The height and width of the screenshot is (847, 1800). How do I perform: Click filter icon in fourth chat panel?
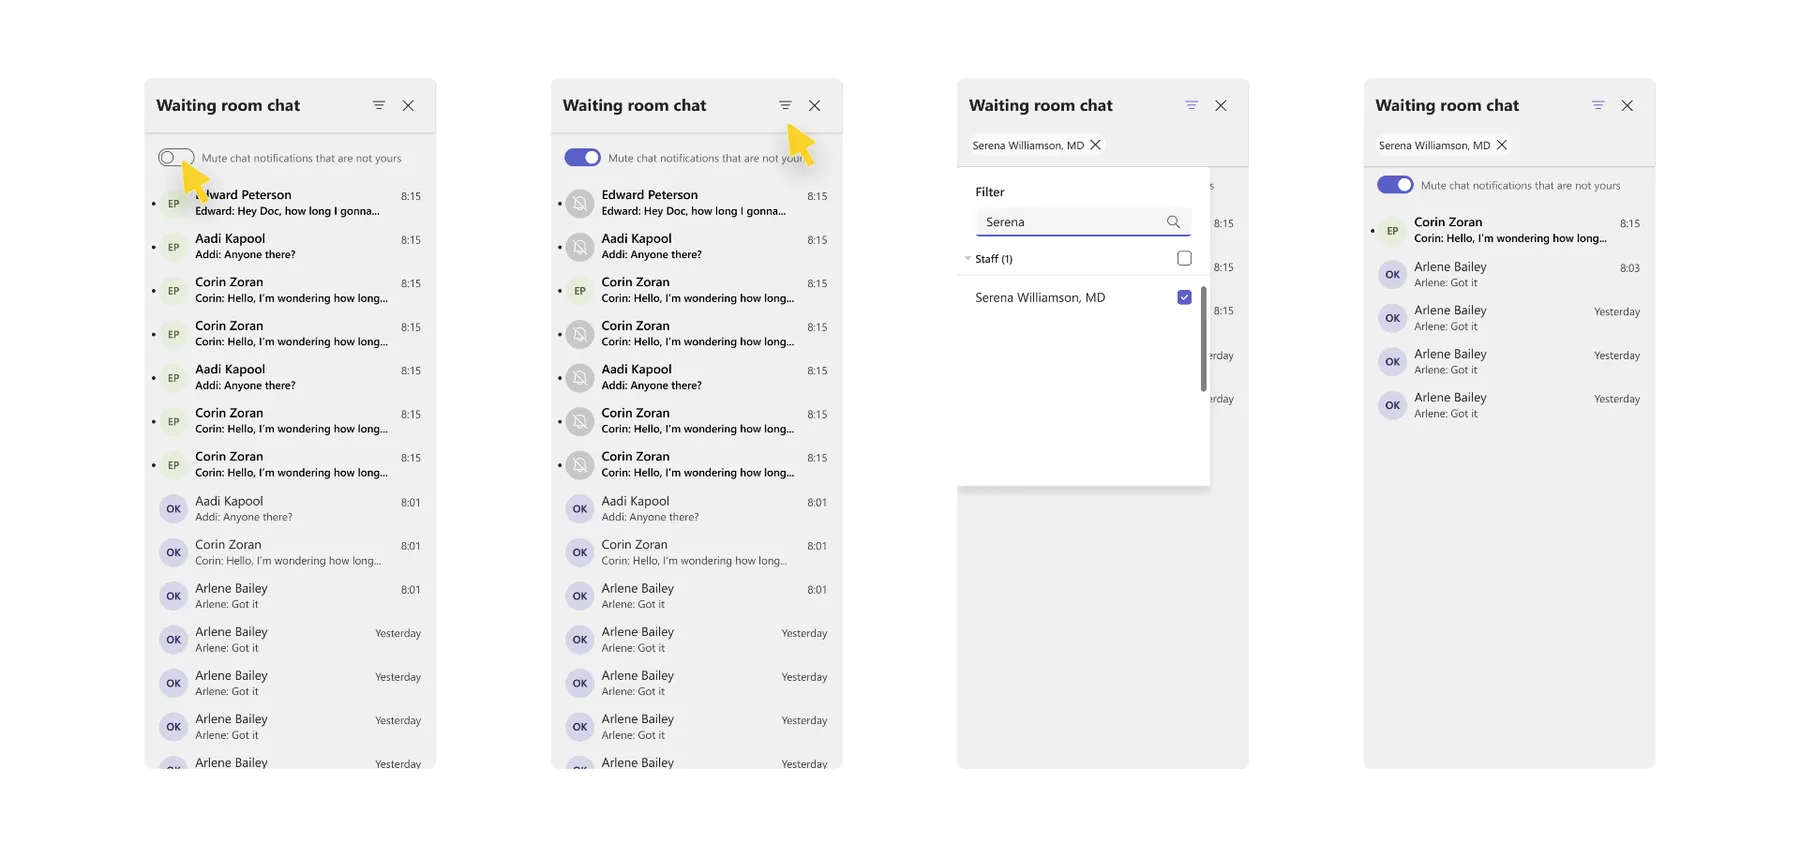pyautogui.click(x=1598, y=105)
